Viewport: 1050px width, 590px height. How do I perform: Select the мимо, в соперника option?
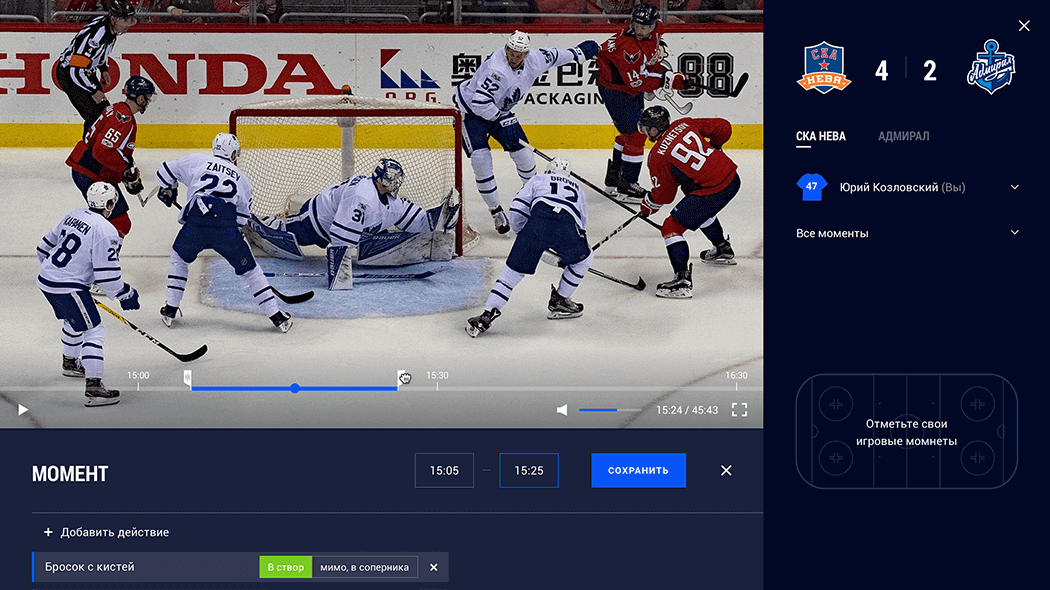(x=365, y=567)
